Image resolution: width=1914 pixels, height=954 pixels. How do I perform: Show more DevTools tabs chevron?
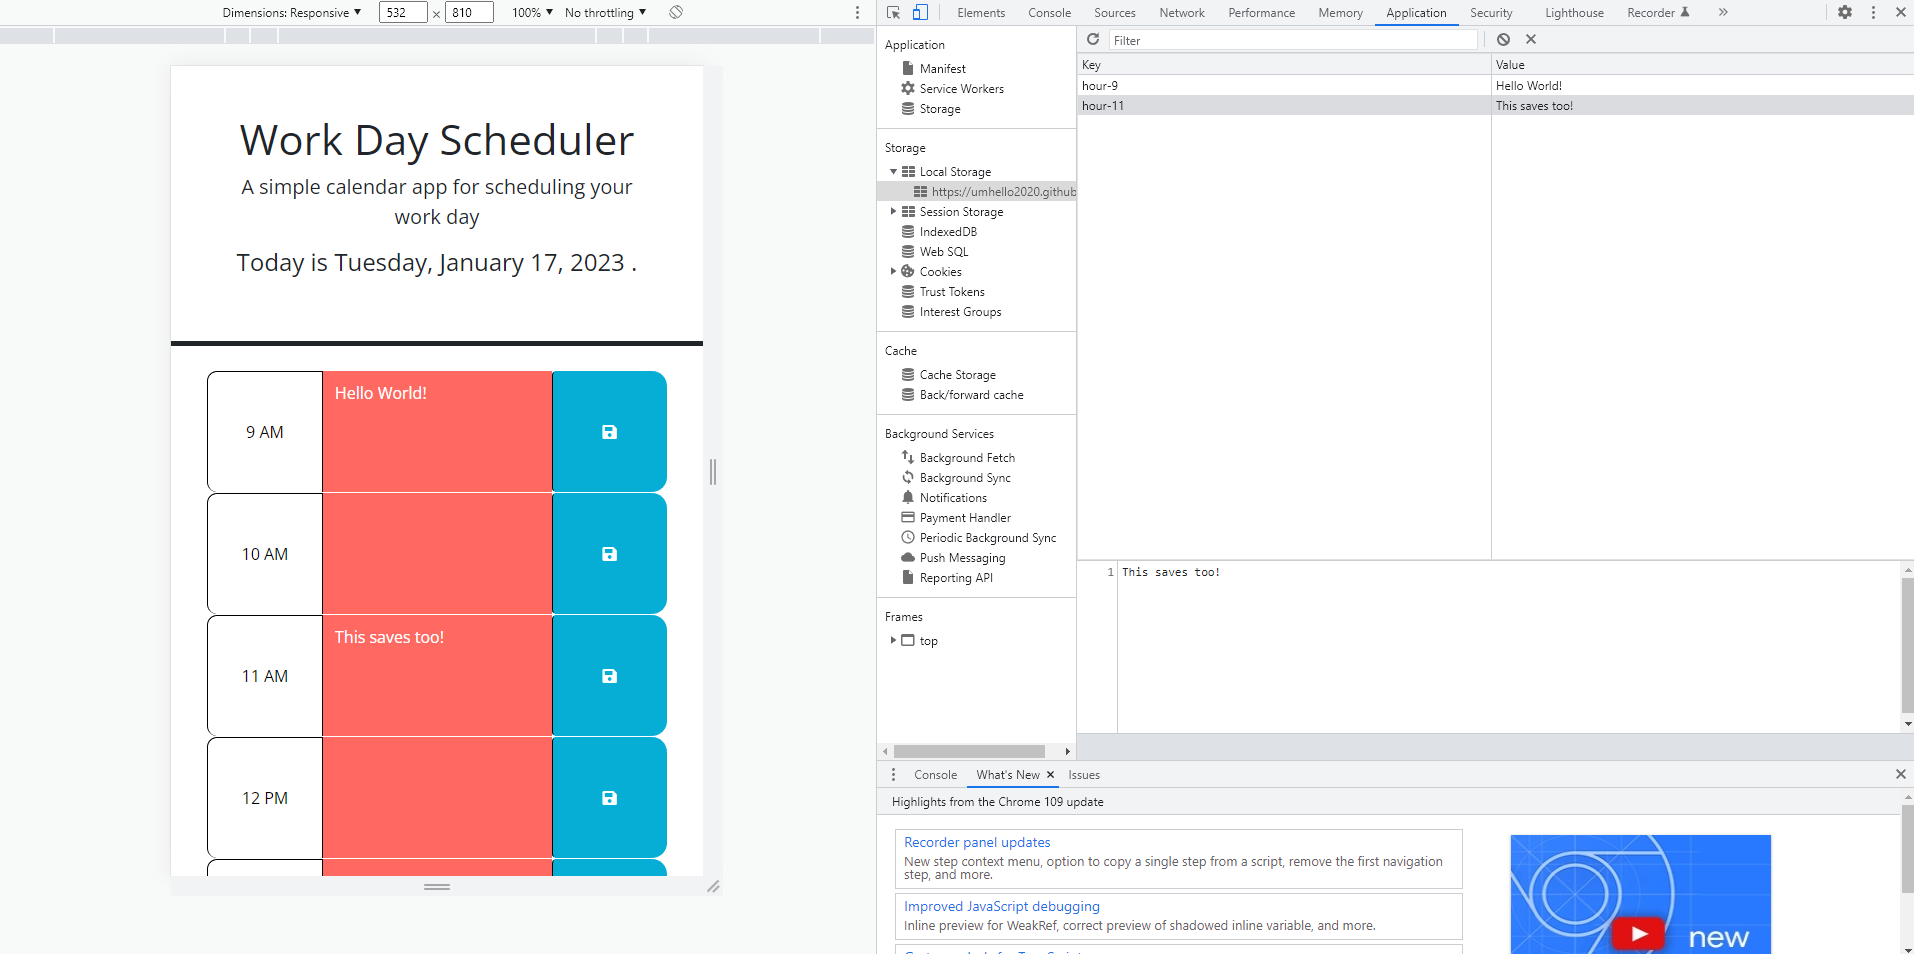pyautogui.click(x=1723, y=12)
